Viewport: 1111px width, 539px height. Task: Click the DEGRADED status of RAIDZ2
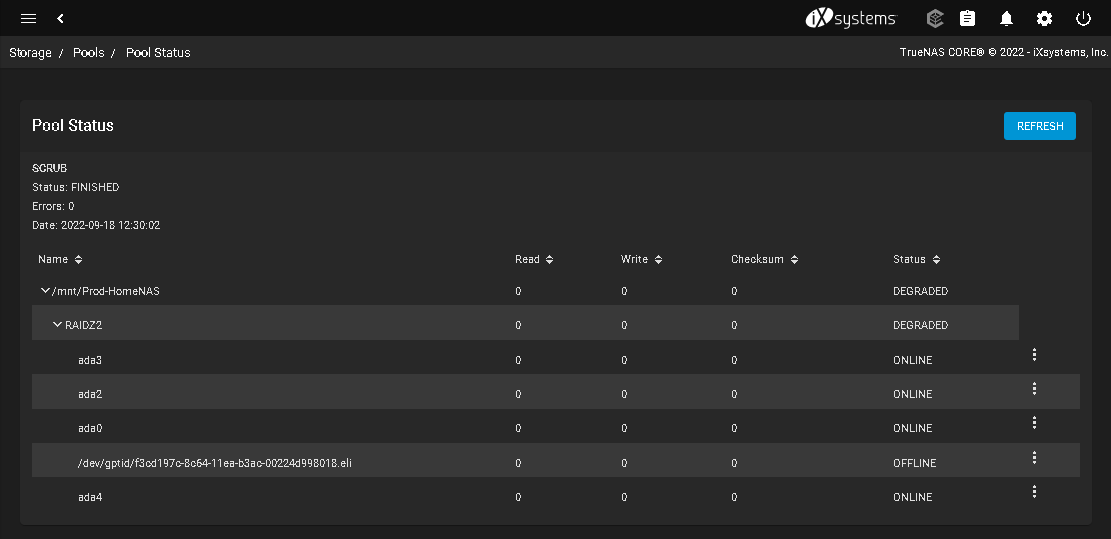920,325
